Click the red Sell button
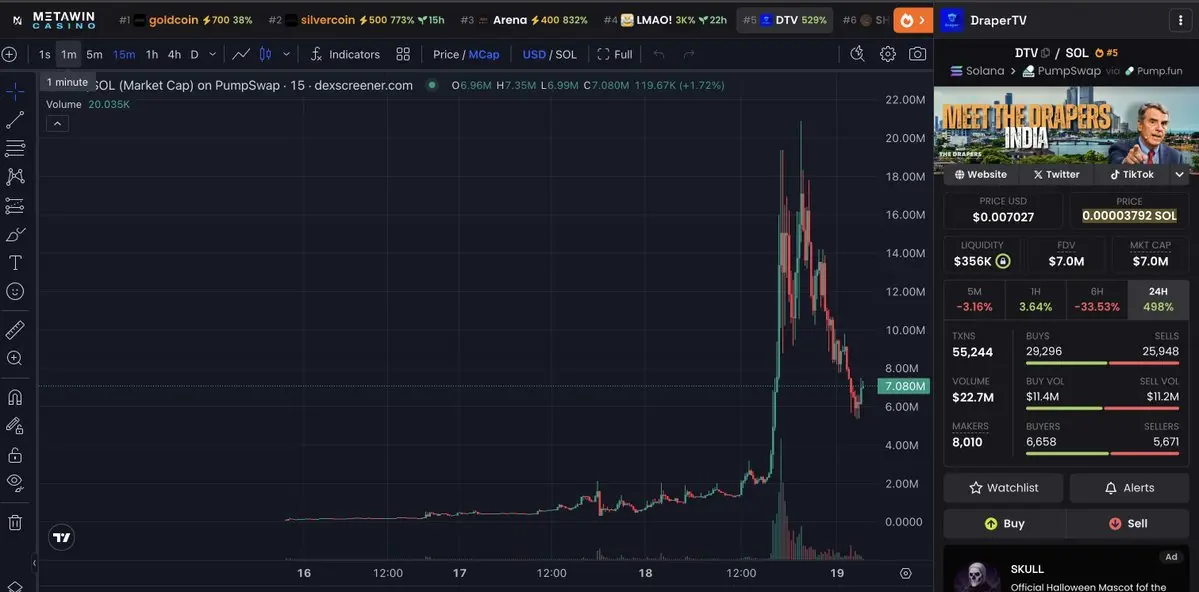This screenshot has width=1199, height=592. click(1128, 523)
